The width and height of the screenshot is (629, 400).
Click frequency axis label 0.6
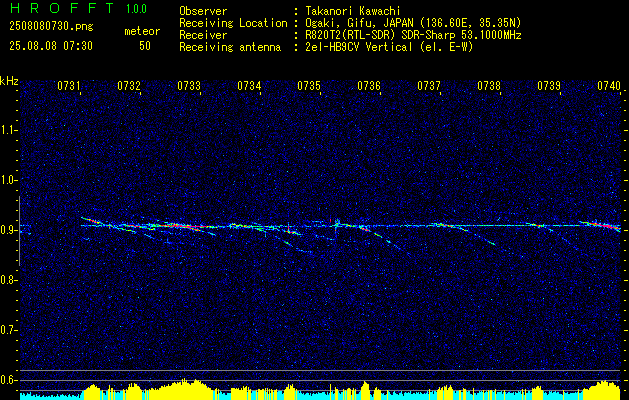[8, 380]
